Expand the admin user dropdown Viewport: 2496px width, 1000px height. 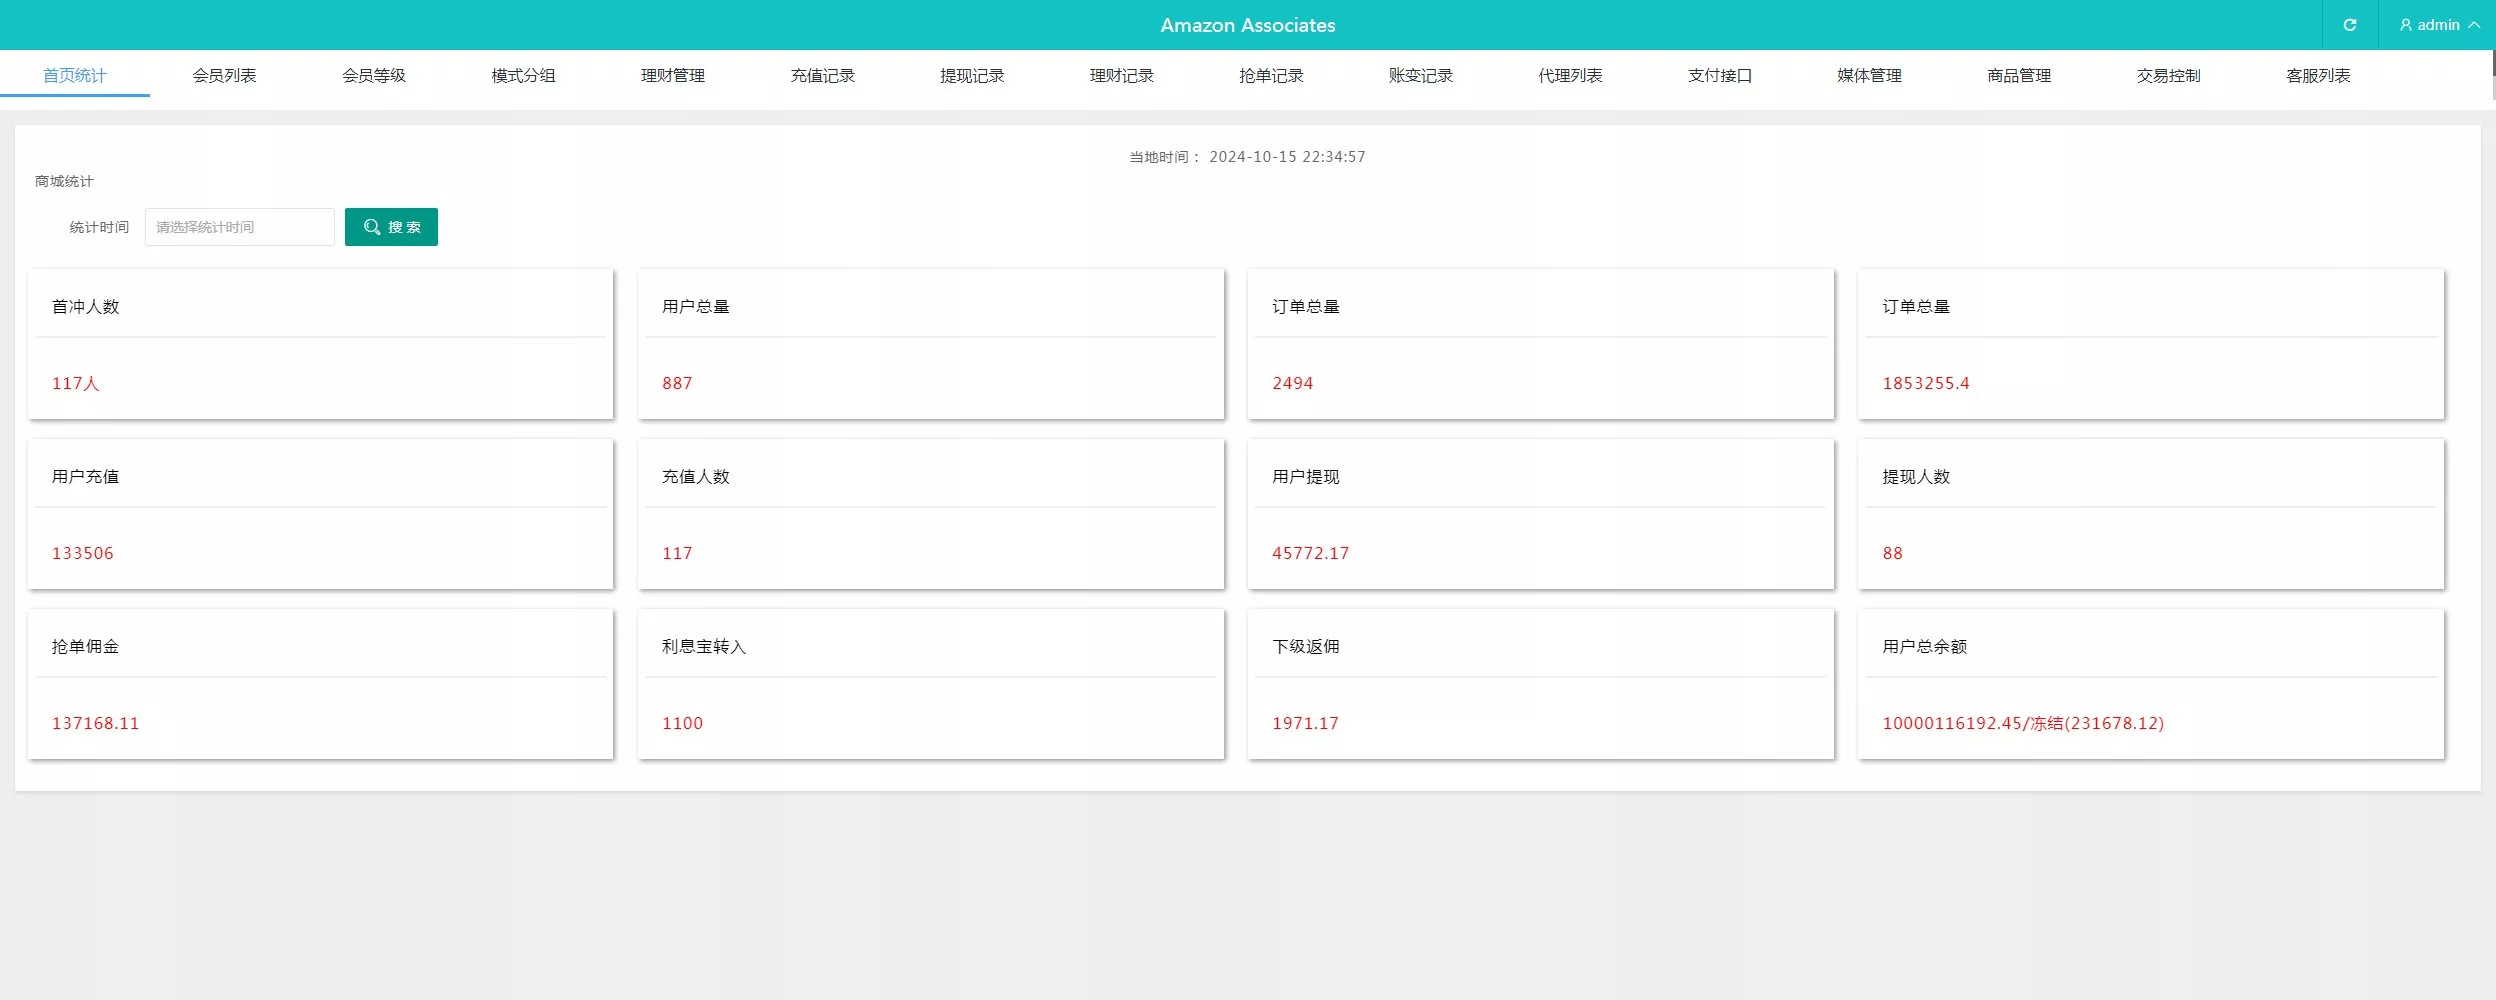(2438, 25)
